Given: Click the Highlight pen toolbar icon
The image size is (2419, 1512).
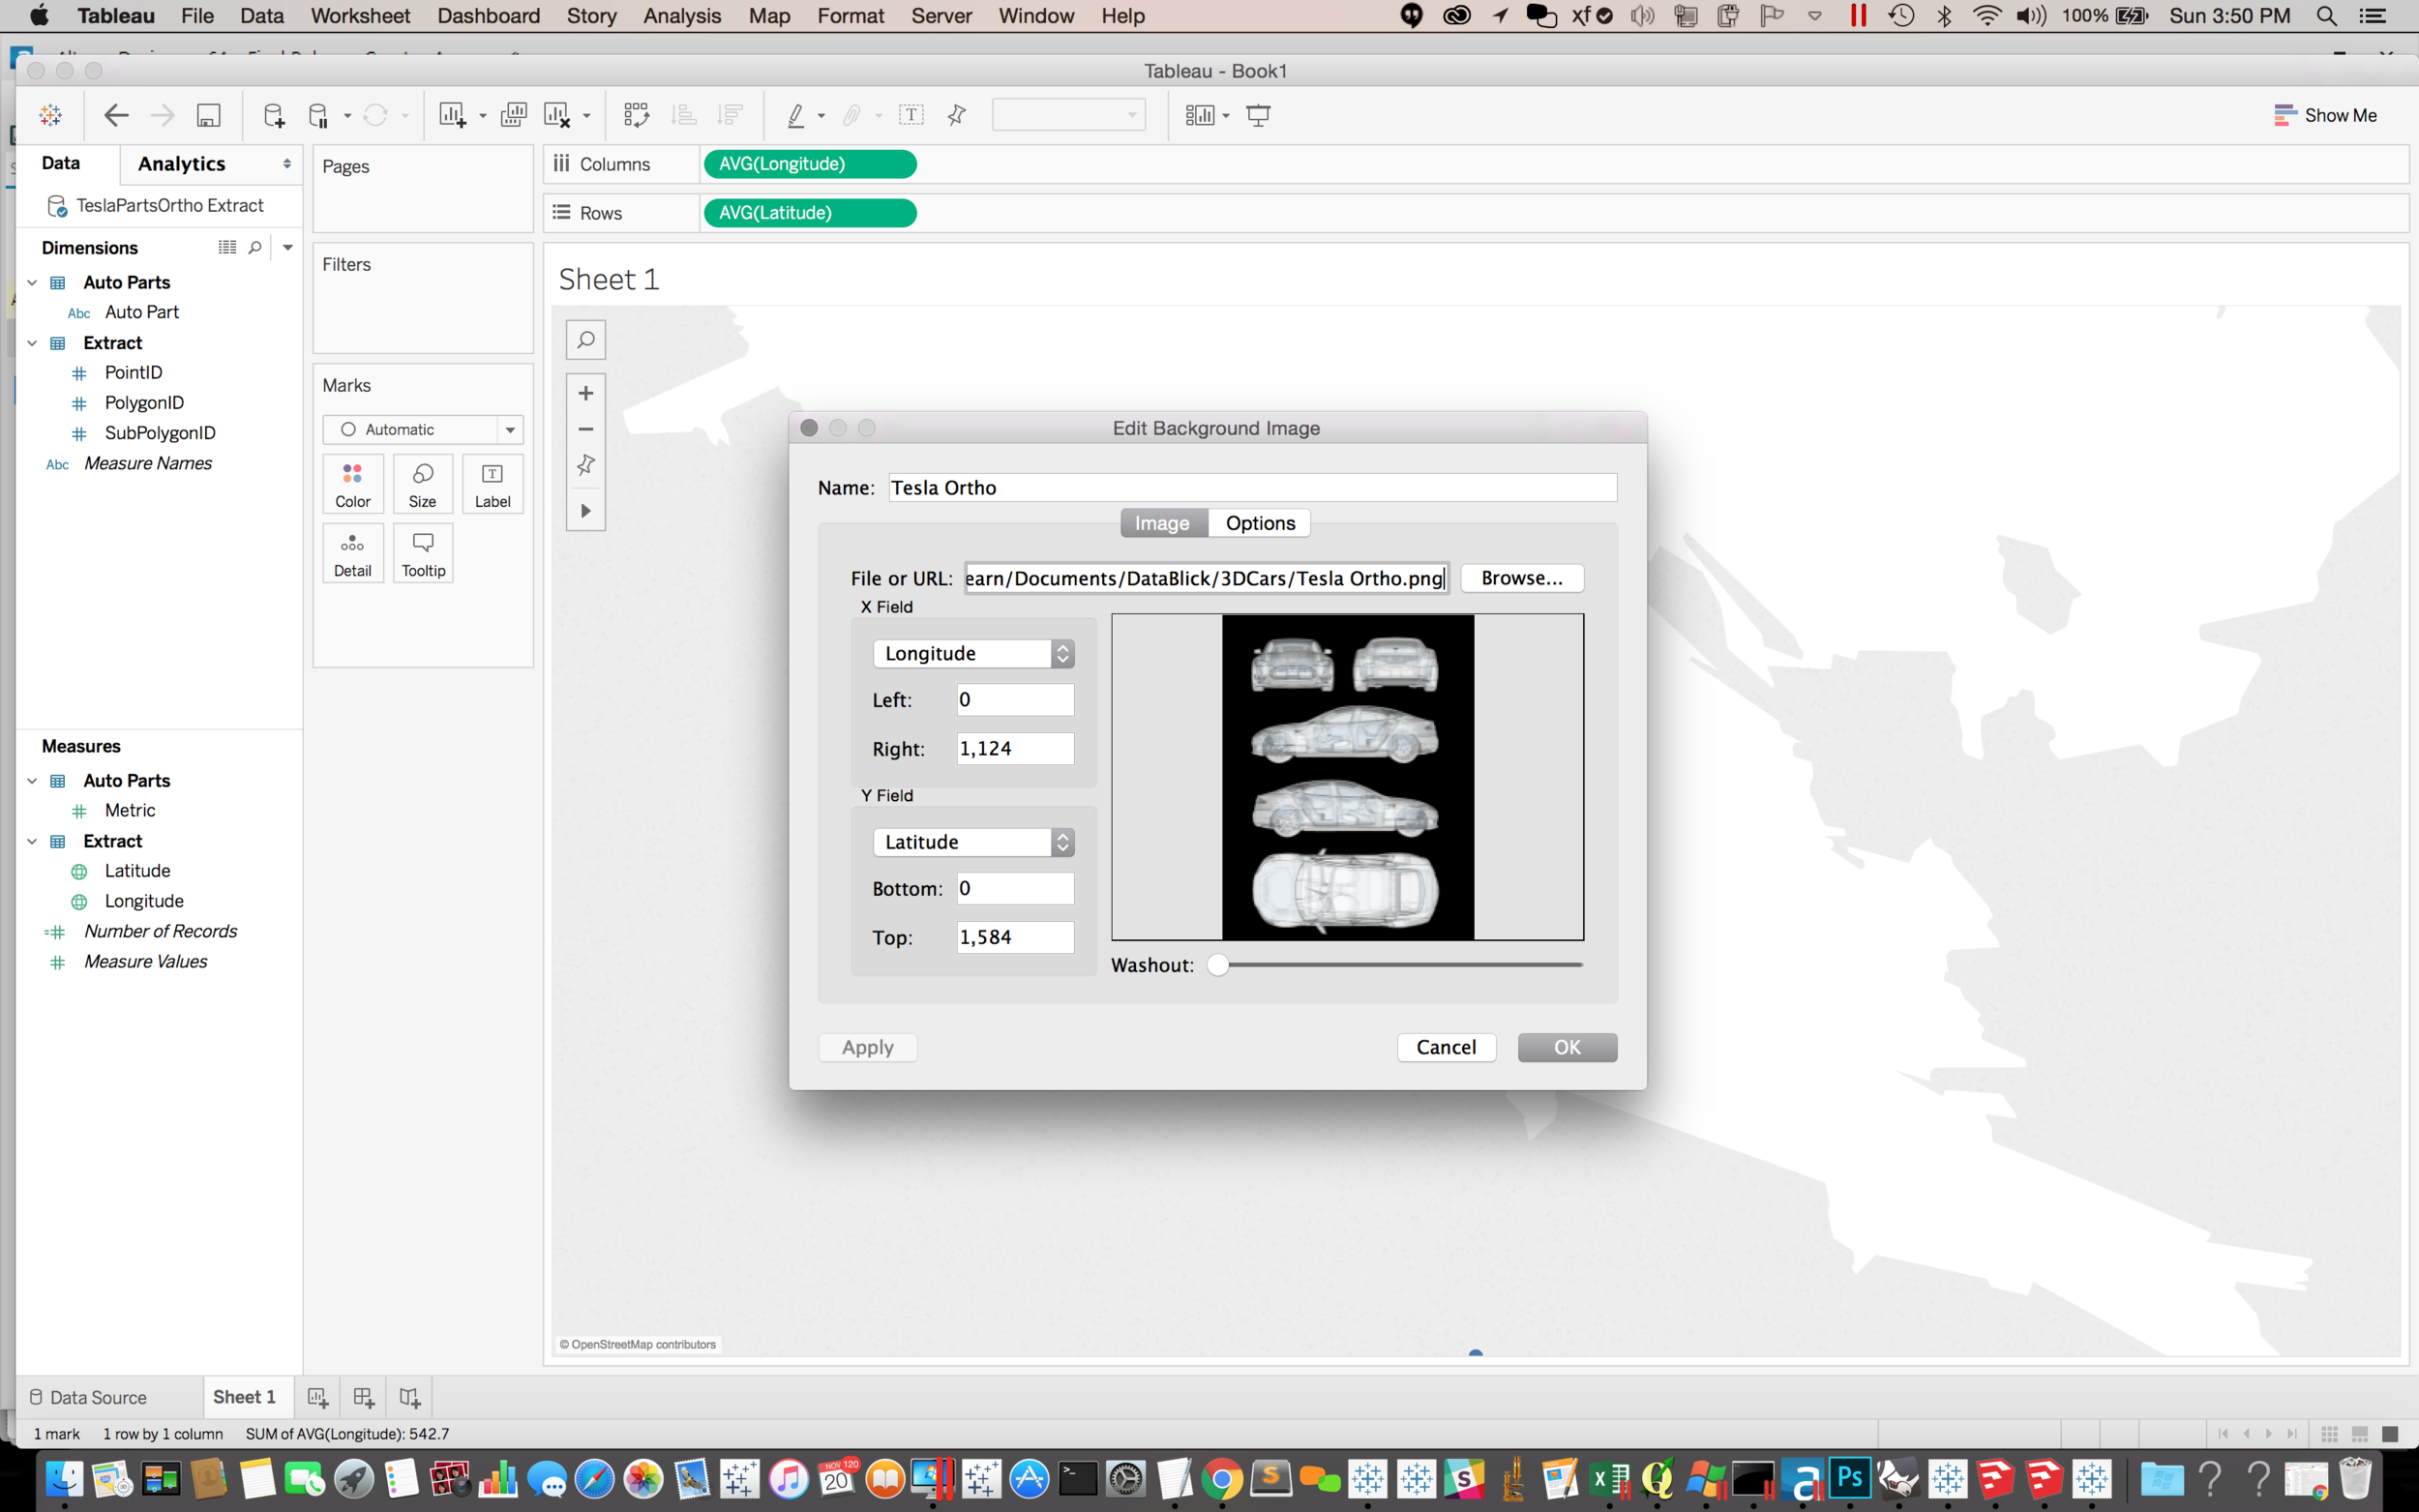Looking at the screenshot, I should click(x=796, y=115).
